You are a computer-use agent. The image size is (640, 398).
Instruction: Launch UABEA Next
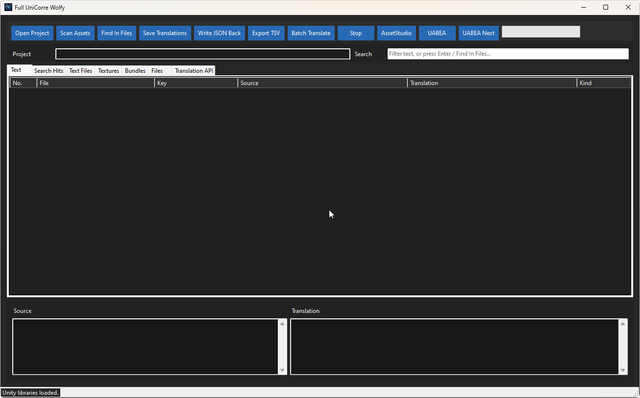478,33
